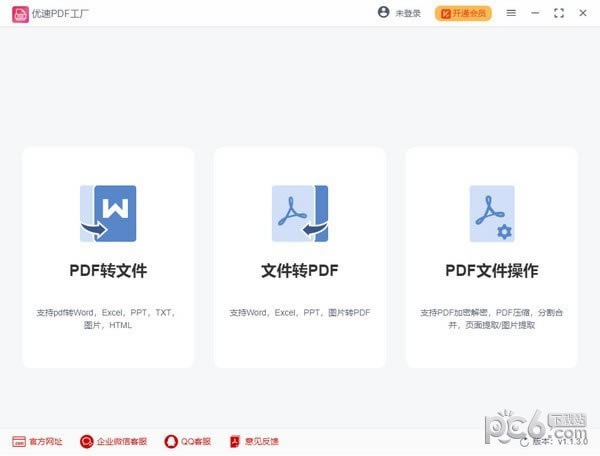Click the 优速PDF工厂 app logo icon
This screenshot has height=456, width=600.
(x=20, y=14)
